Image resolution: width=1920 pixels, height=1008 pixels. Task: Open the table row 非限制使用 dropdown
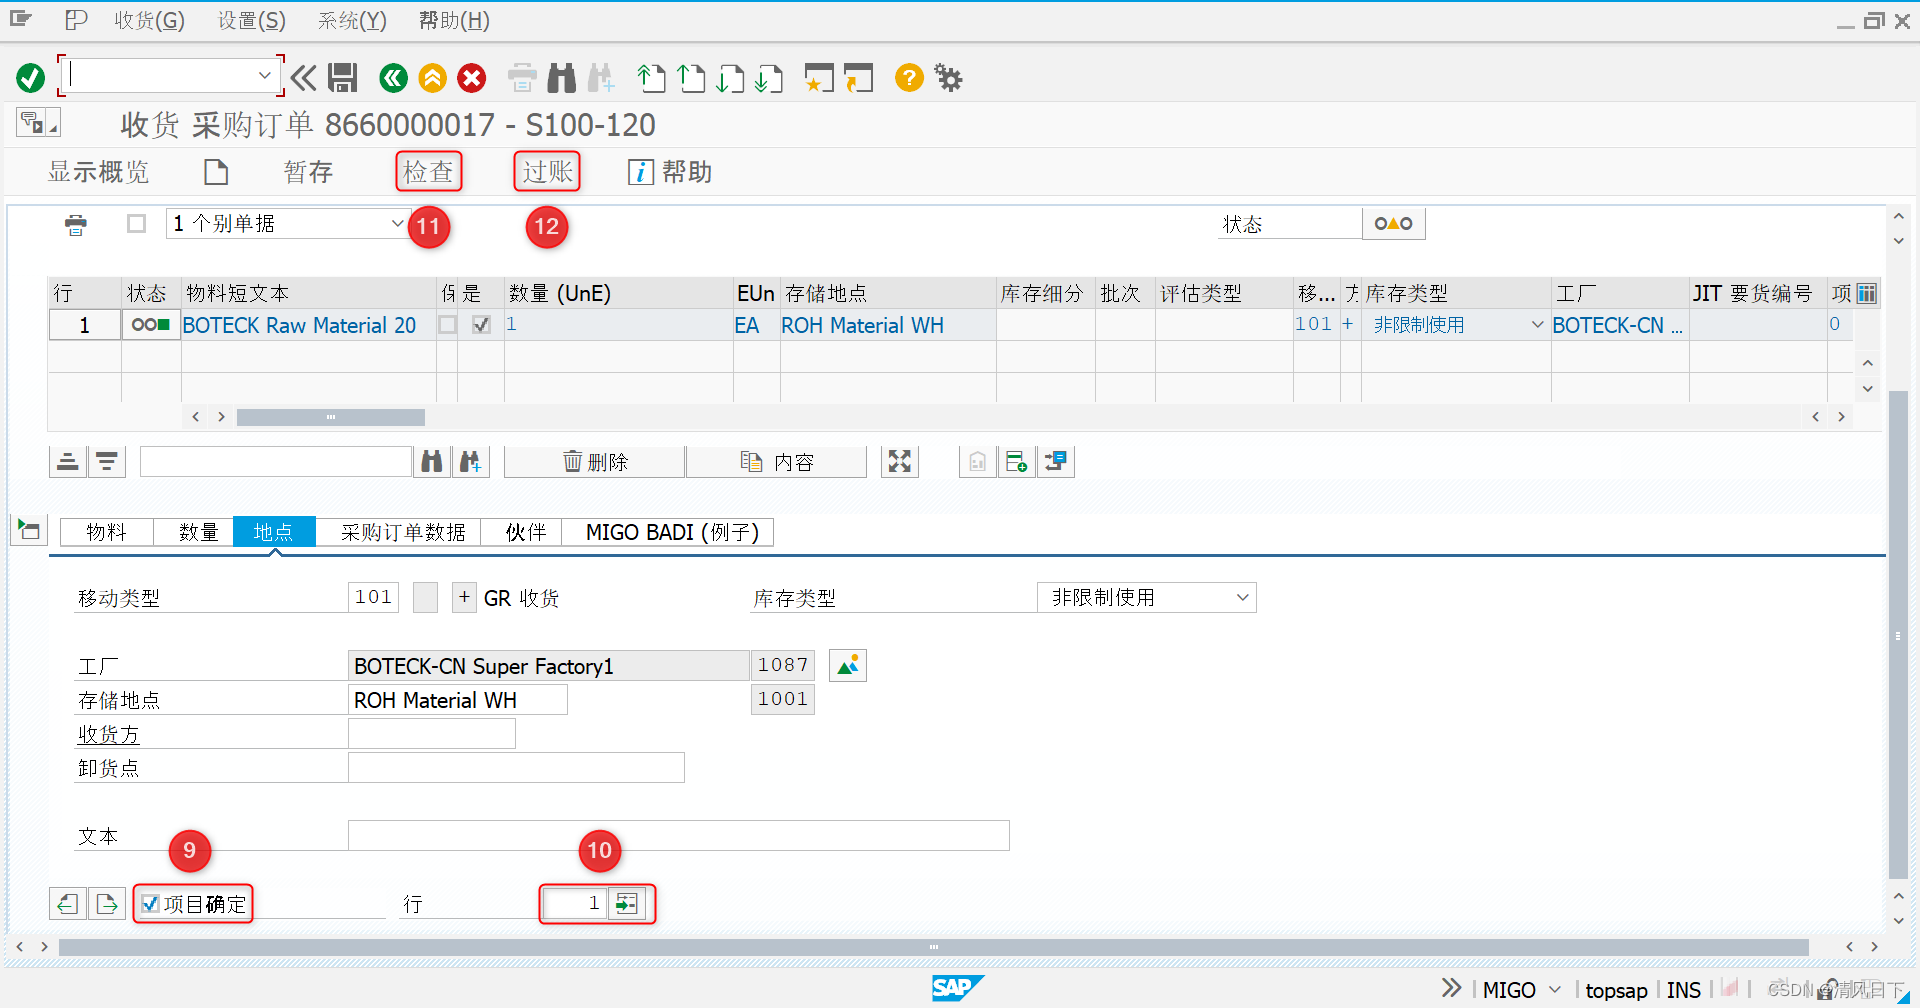tap(1537, 325)
